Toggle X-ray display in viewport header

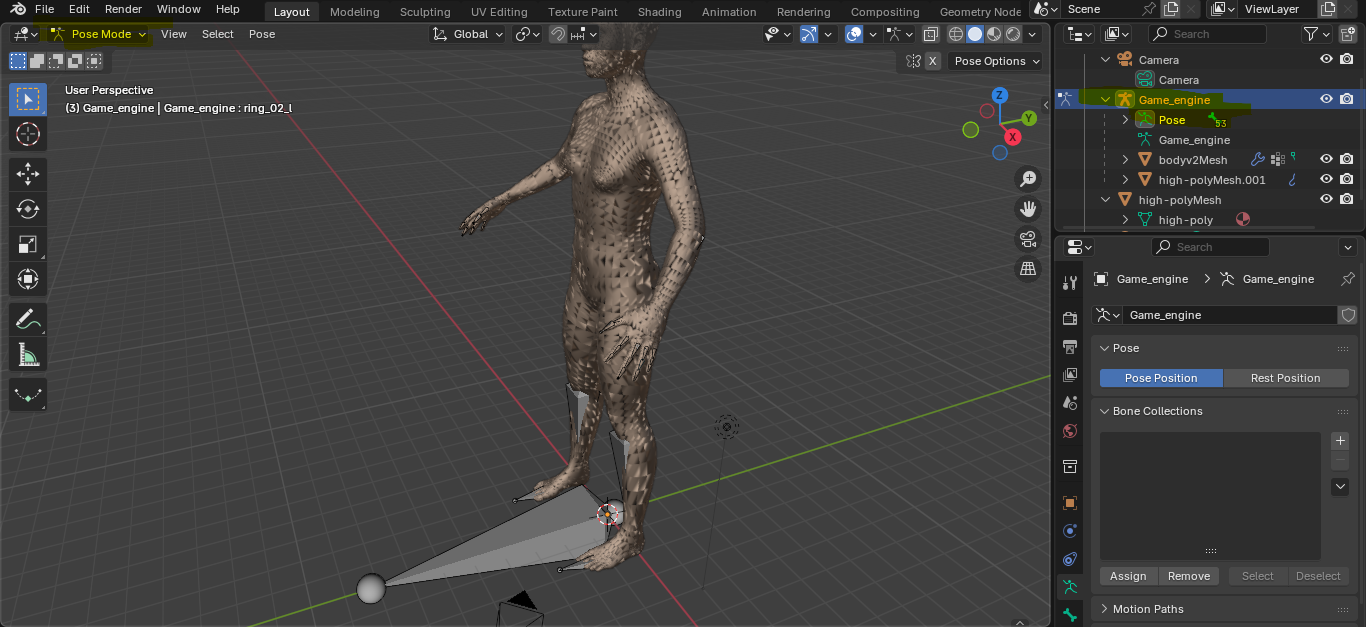[931, 34]
